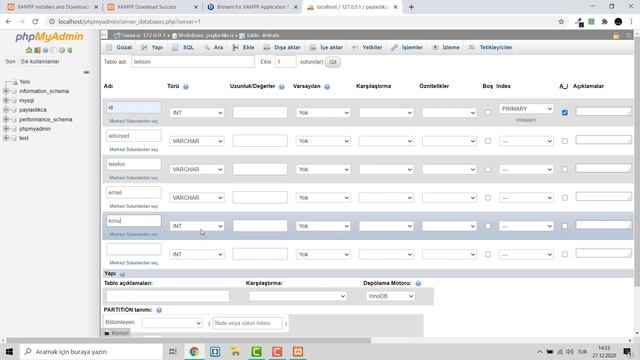The width and height of the screenshot is (640, 360).
Task: Open the Windows Start menu
Action: [x=9, y=351]
